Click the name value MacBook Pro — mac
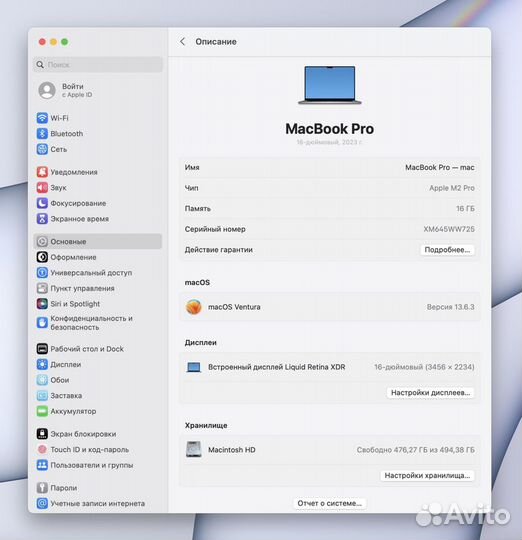This screenshot has width=522, height=540. 440,167
